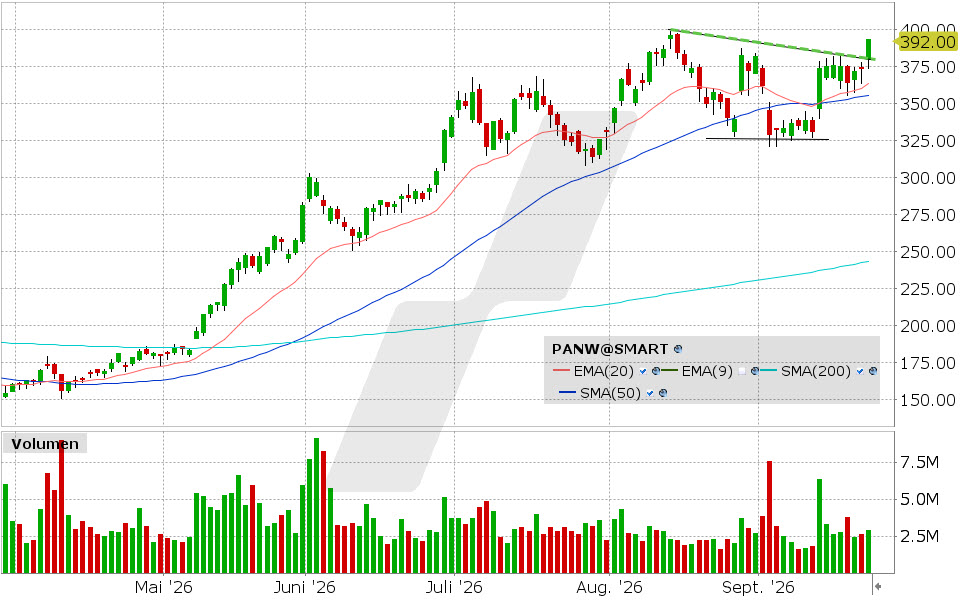This screenshot has height=600, width=960.
Task: Open the SMA(50) settings icon
Action: click(x=662, y=393)
